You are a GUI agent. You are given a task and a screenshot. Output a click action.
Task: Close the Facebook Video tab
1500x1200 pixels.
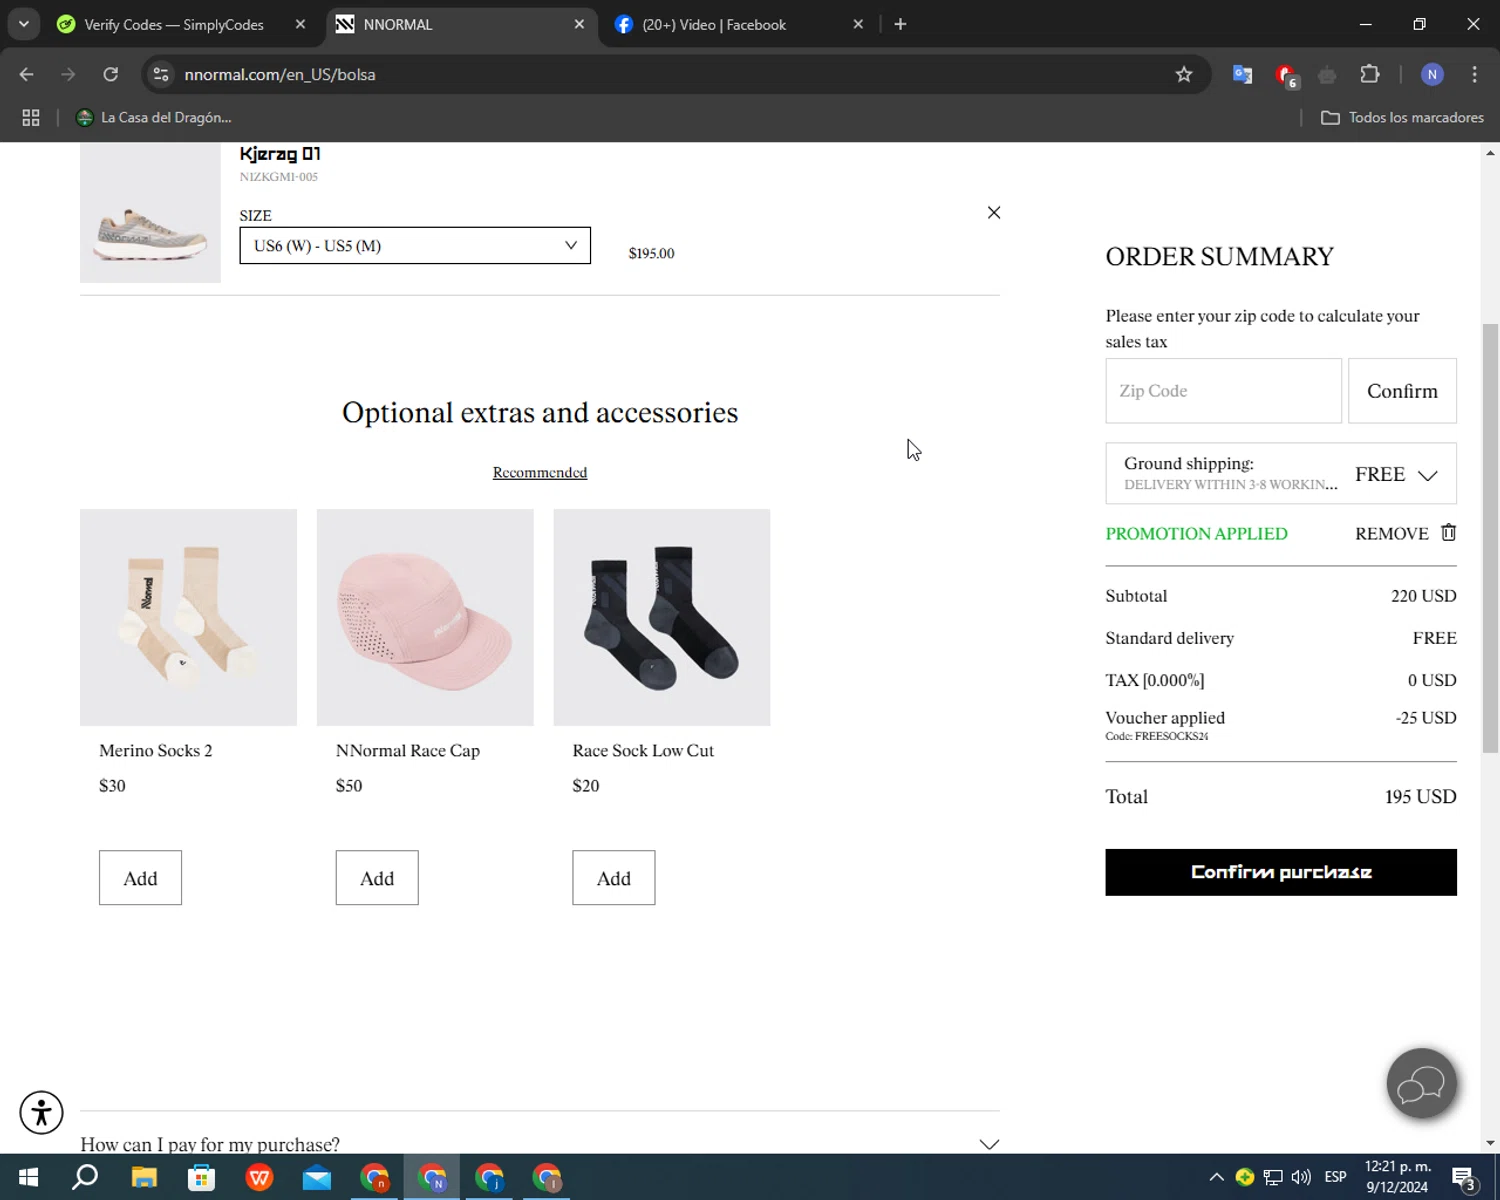tap(857, 24)
